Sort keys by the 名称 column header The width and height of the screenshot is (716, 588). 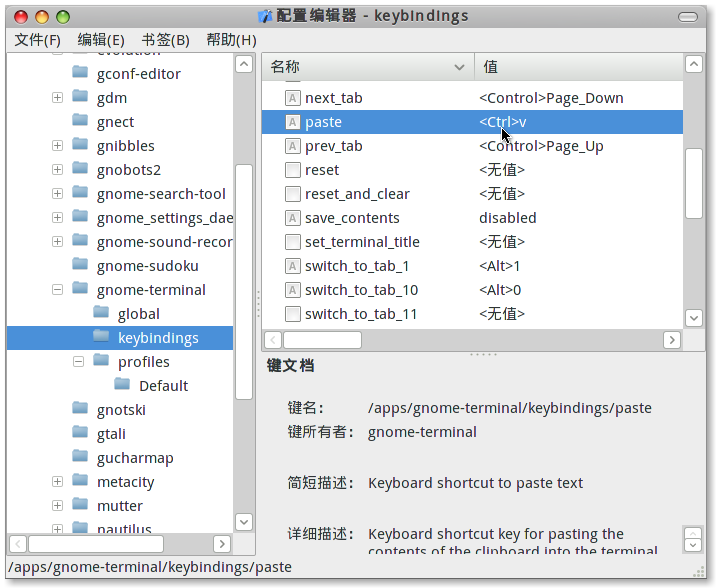(368, 67)
